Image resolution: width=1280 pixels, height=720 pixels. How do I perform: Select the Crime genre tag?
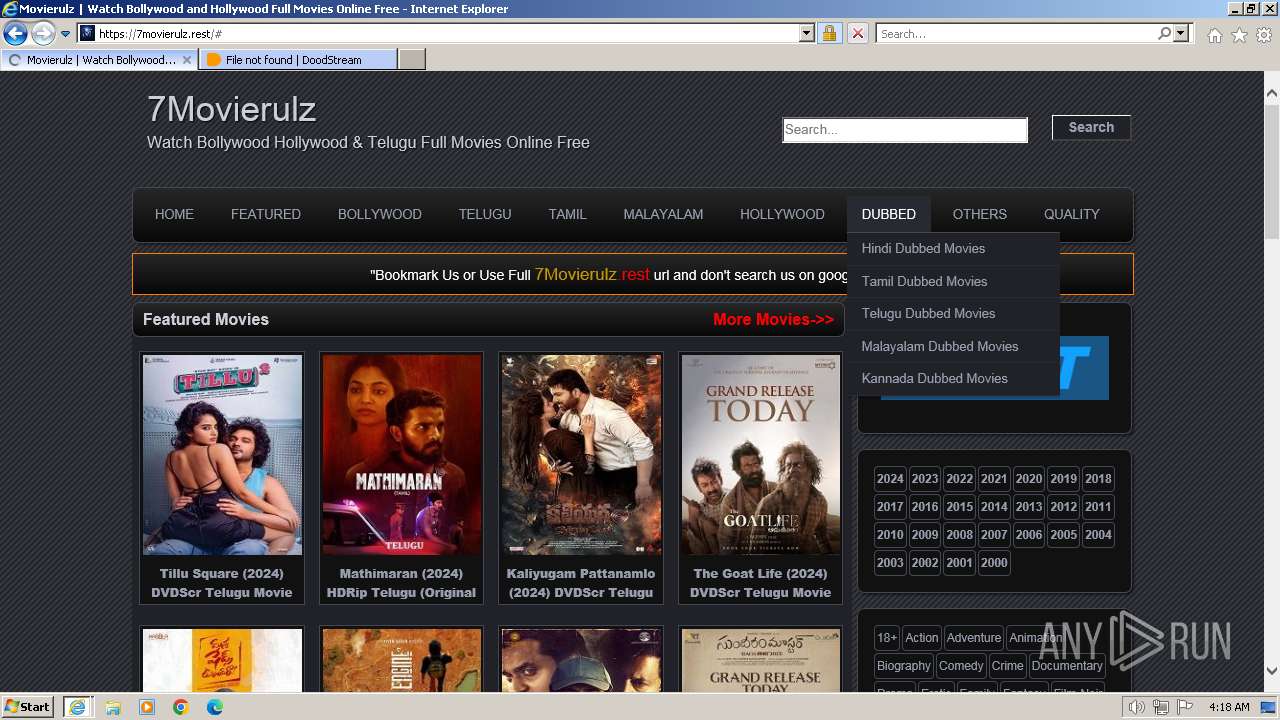1008,666
